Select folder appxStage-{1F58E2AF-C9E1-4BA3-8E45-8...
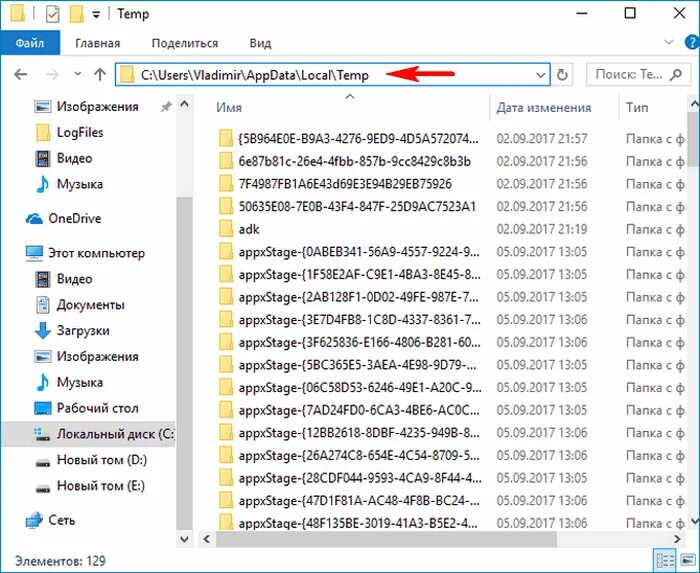Image resolution: width=700 pixels, height=573 pixels. coord(349,274)
